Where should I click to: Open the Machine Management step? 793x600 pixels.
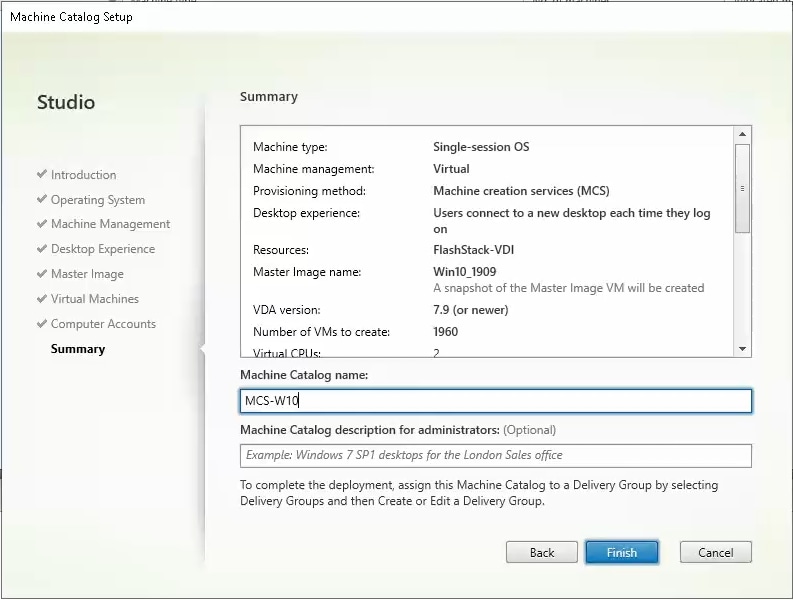[110, 224]
